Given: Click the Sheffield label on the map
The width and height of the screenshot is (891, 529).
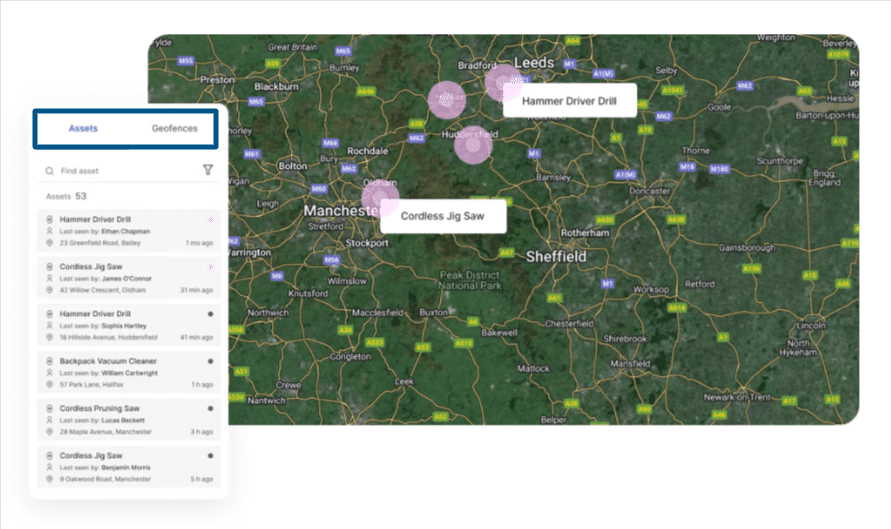Looking at the screenshot, I should point(556,257).
